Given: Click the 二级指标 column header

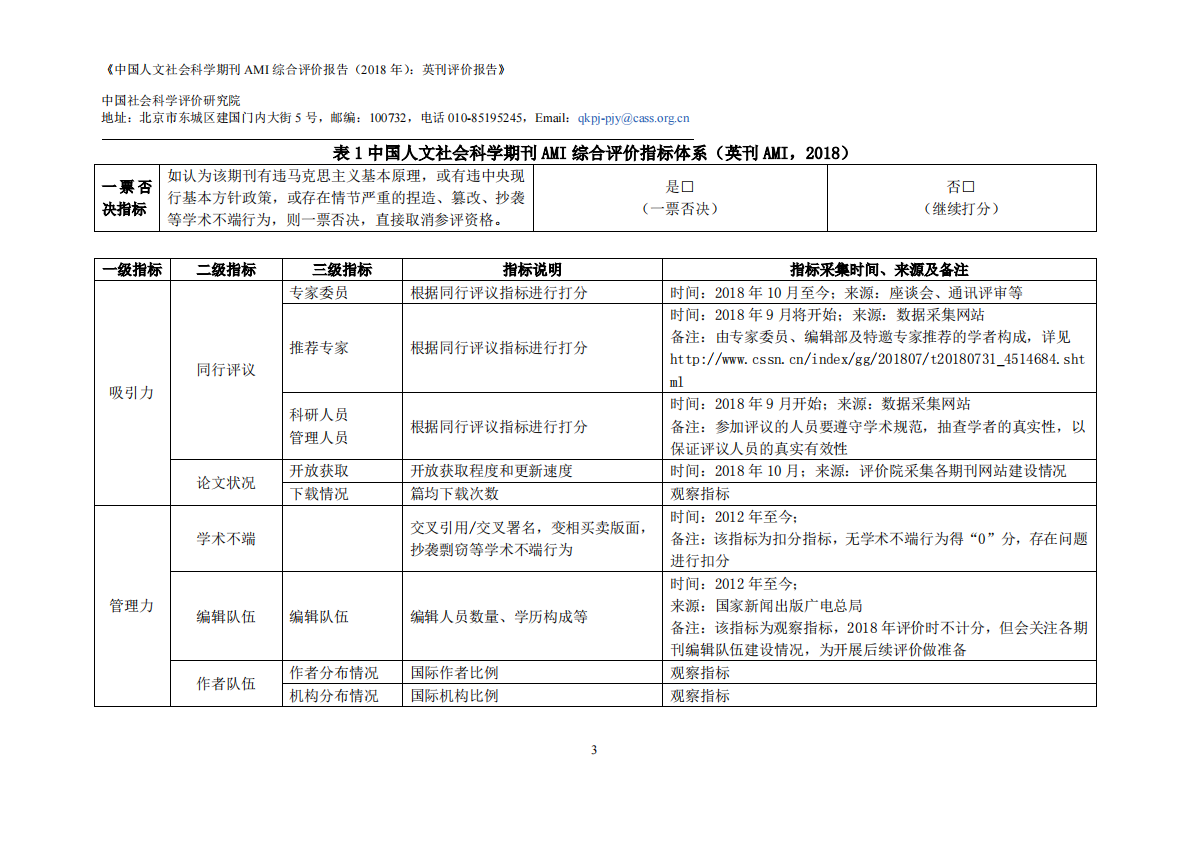Looking at the screenshot, I should (x=225, y=270).
